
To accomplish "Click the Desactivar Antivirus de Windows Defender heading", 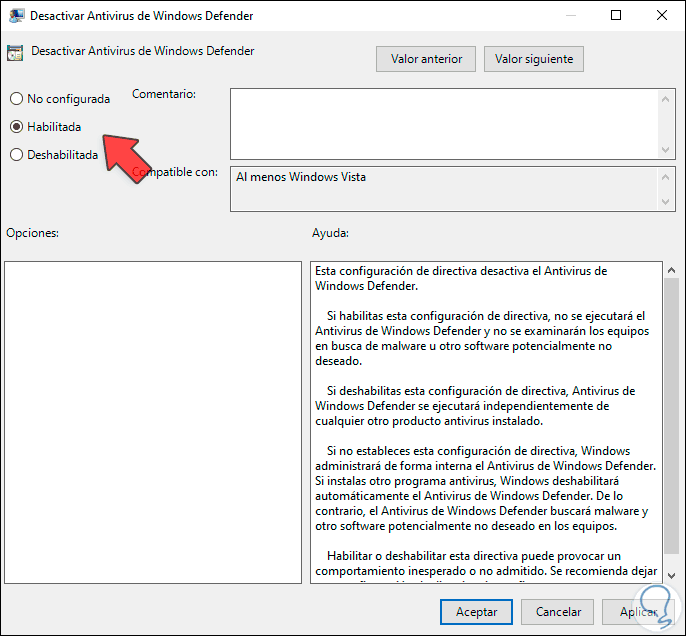I will [143, 51].
